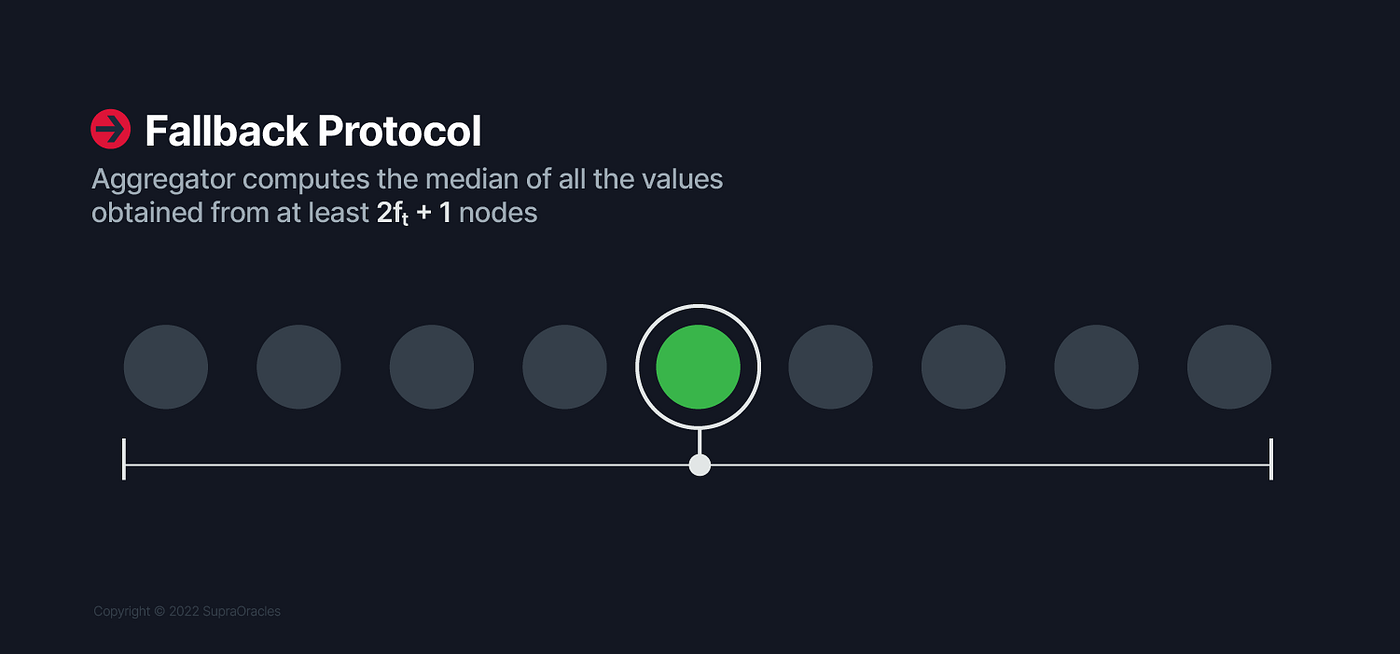Select the green median node circle
Viewport: 1400px width, 654px height.
(x=698, y=367)
